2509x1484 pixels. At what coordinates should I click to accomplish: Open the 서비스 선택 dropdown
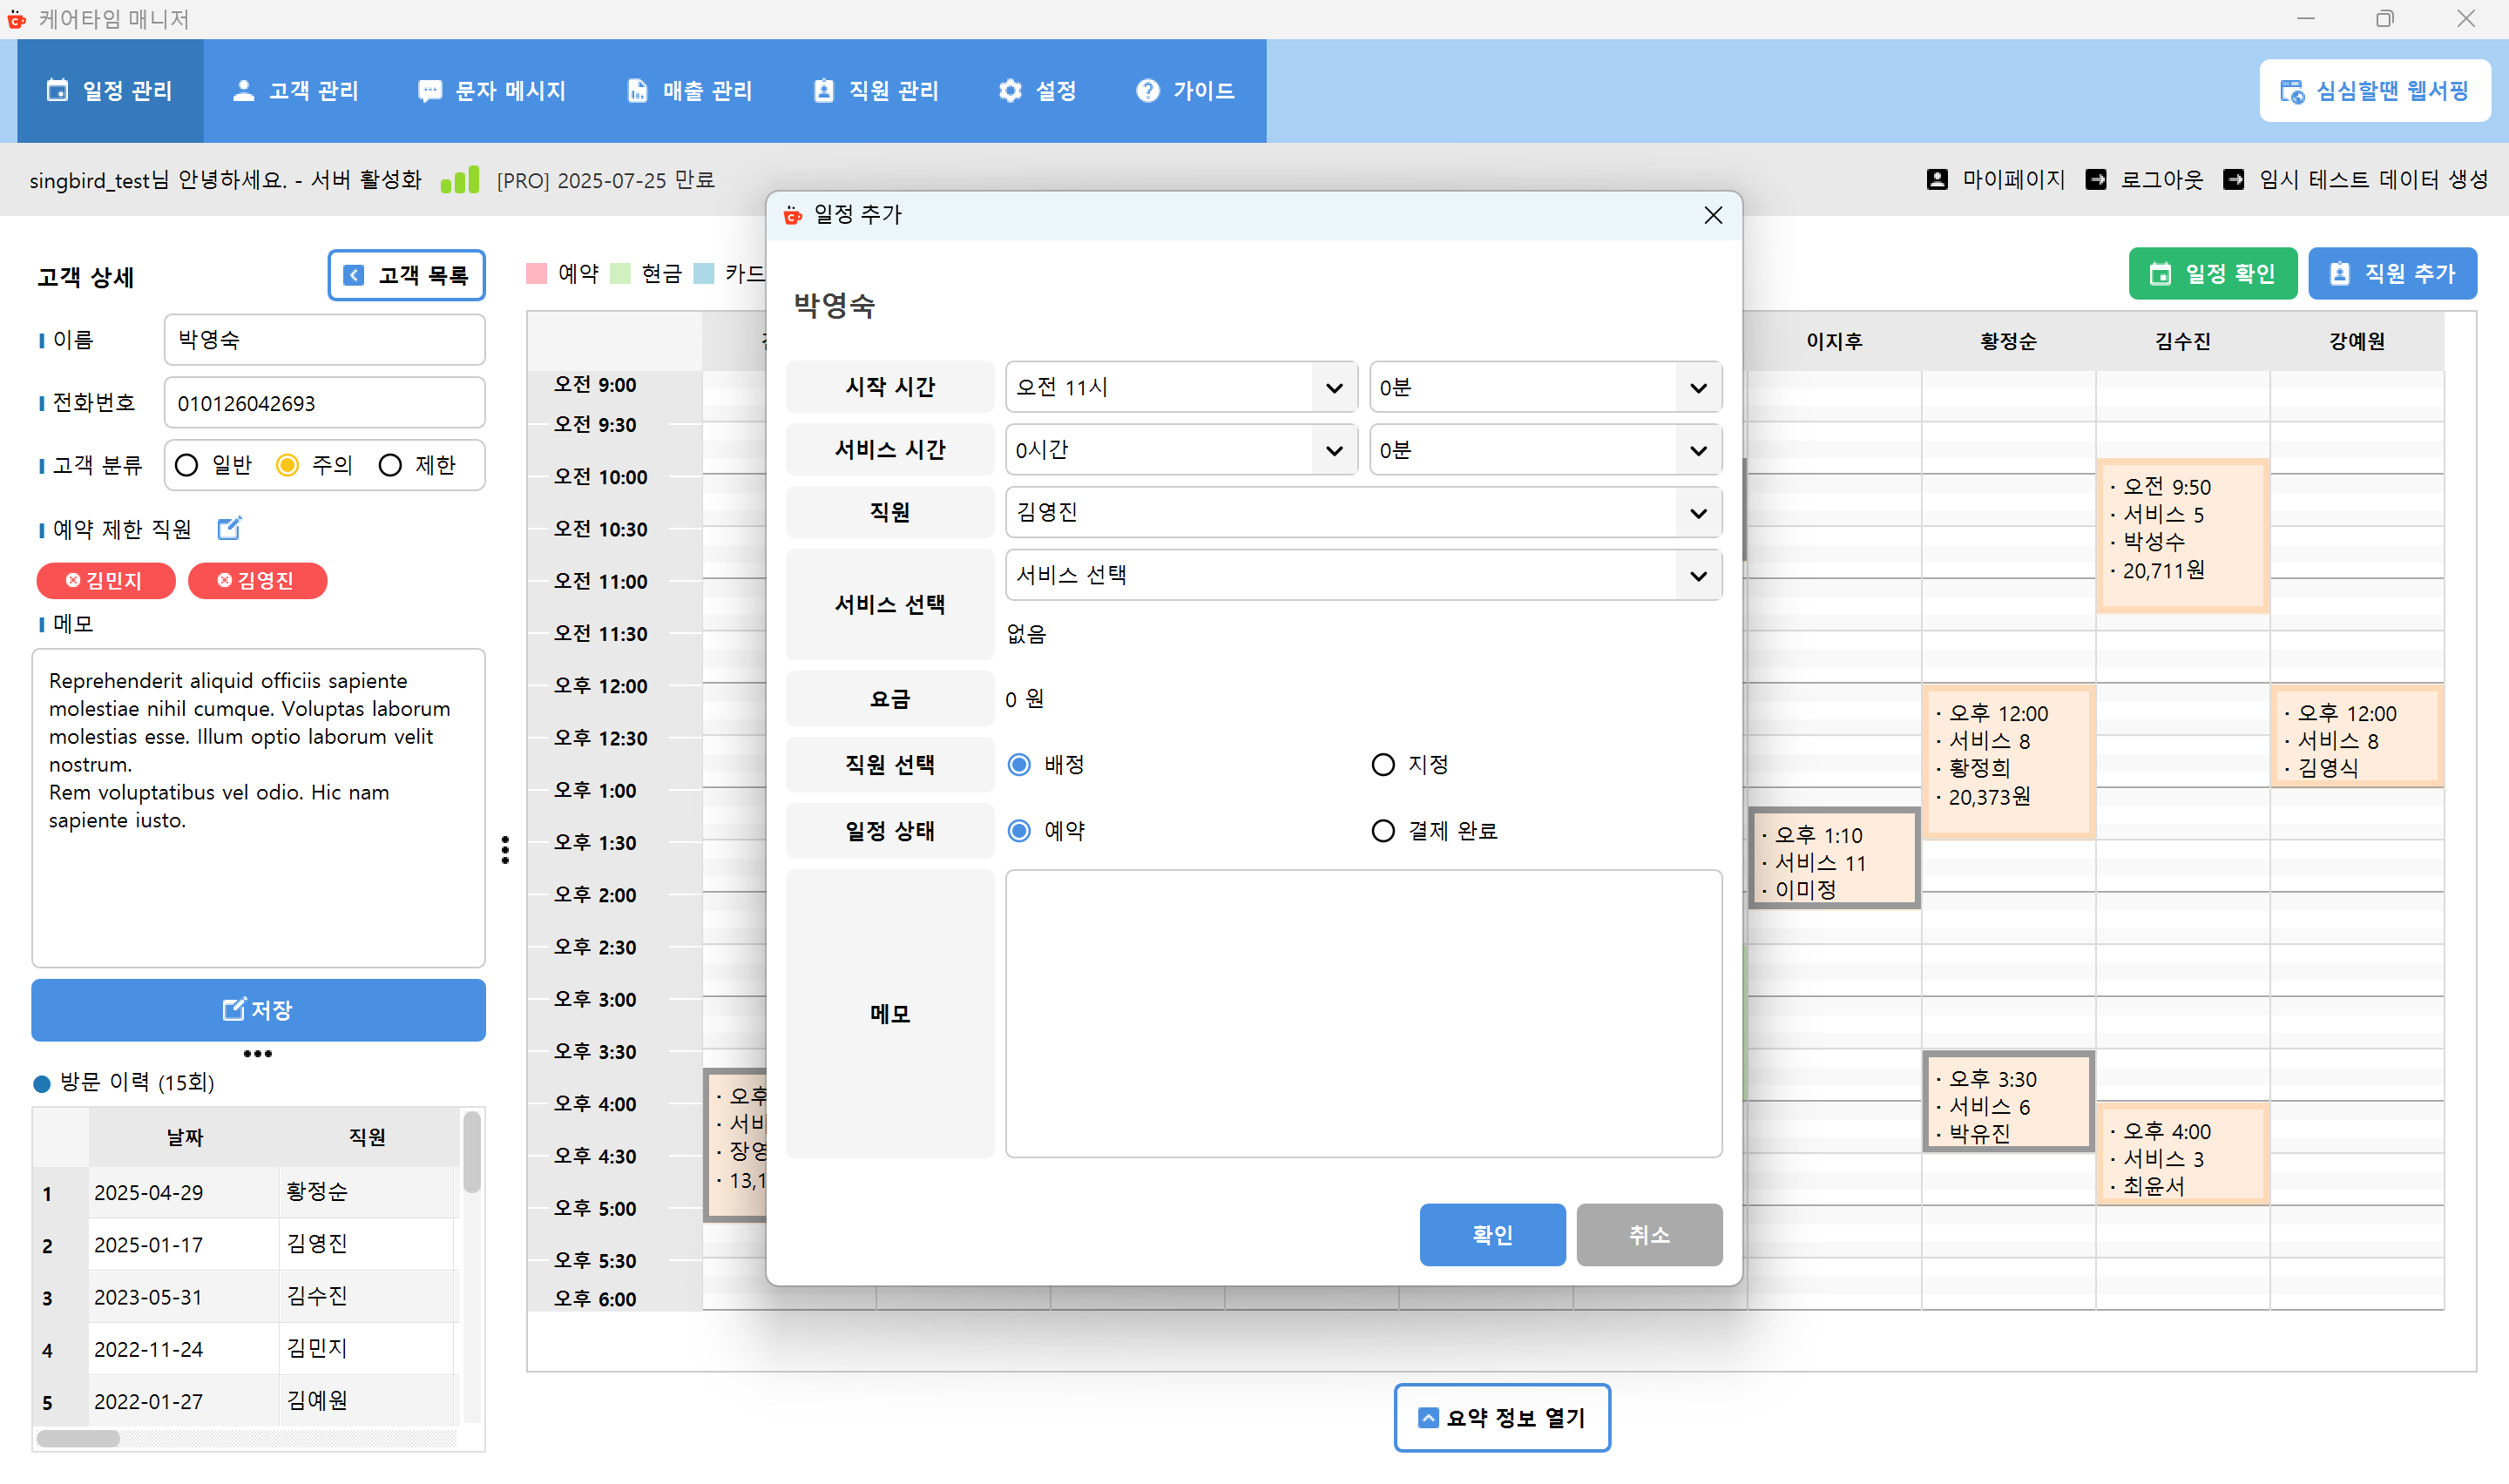click(1363, 576)
